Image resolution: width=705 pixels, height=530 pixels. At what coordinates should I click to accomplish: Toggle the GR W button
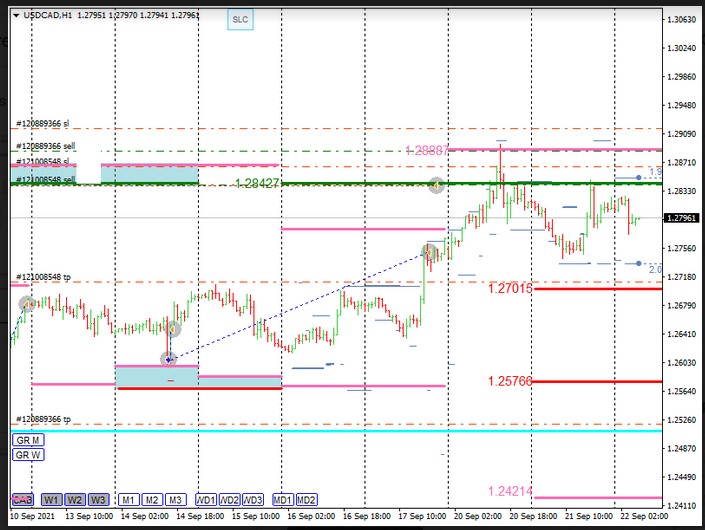coord(28,455)
